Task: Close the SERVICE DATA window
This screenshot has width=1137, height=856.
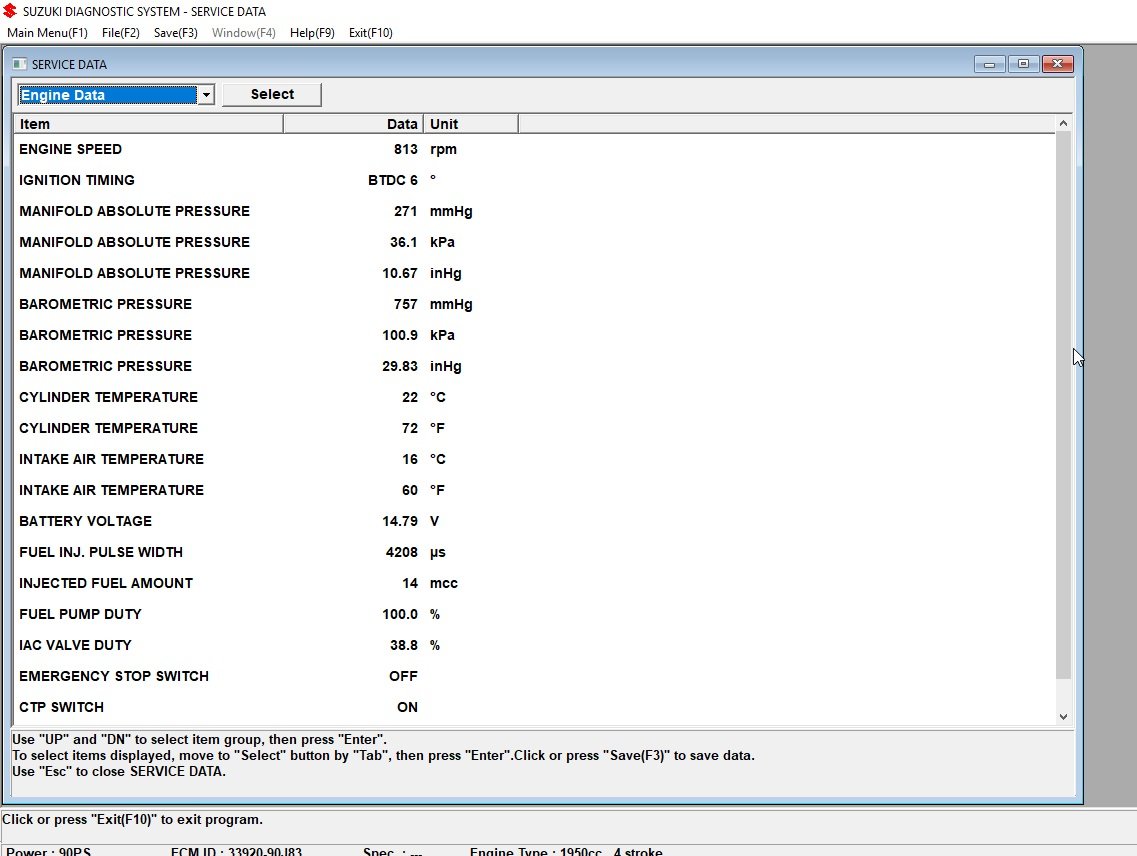Action: pos(1057,65)
